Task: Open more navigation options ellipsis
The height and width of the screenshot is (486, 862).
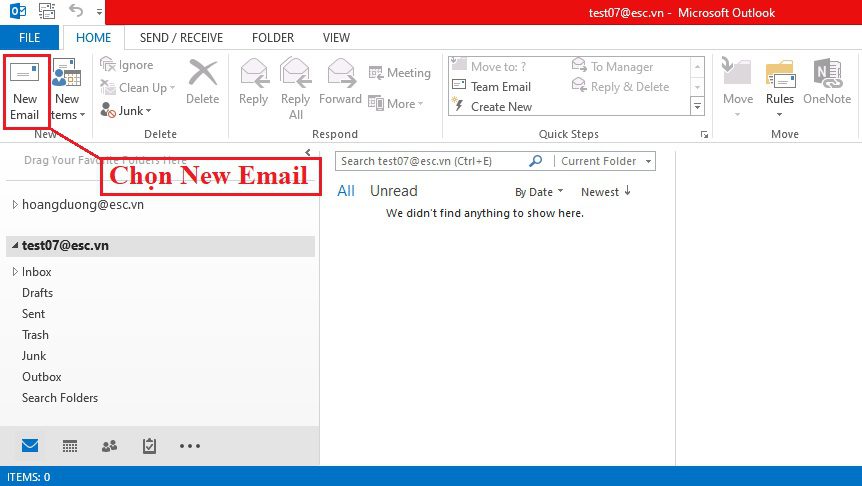Action: coord(190,446)
